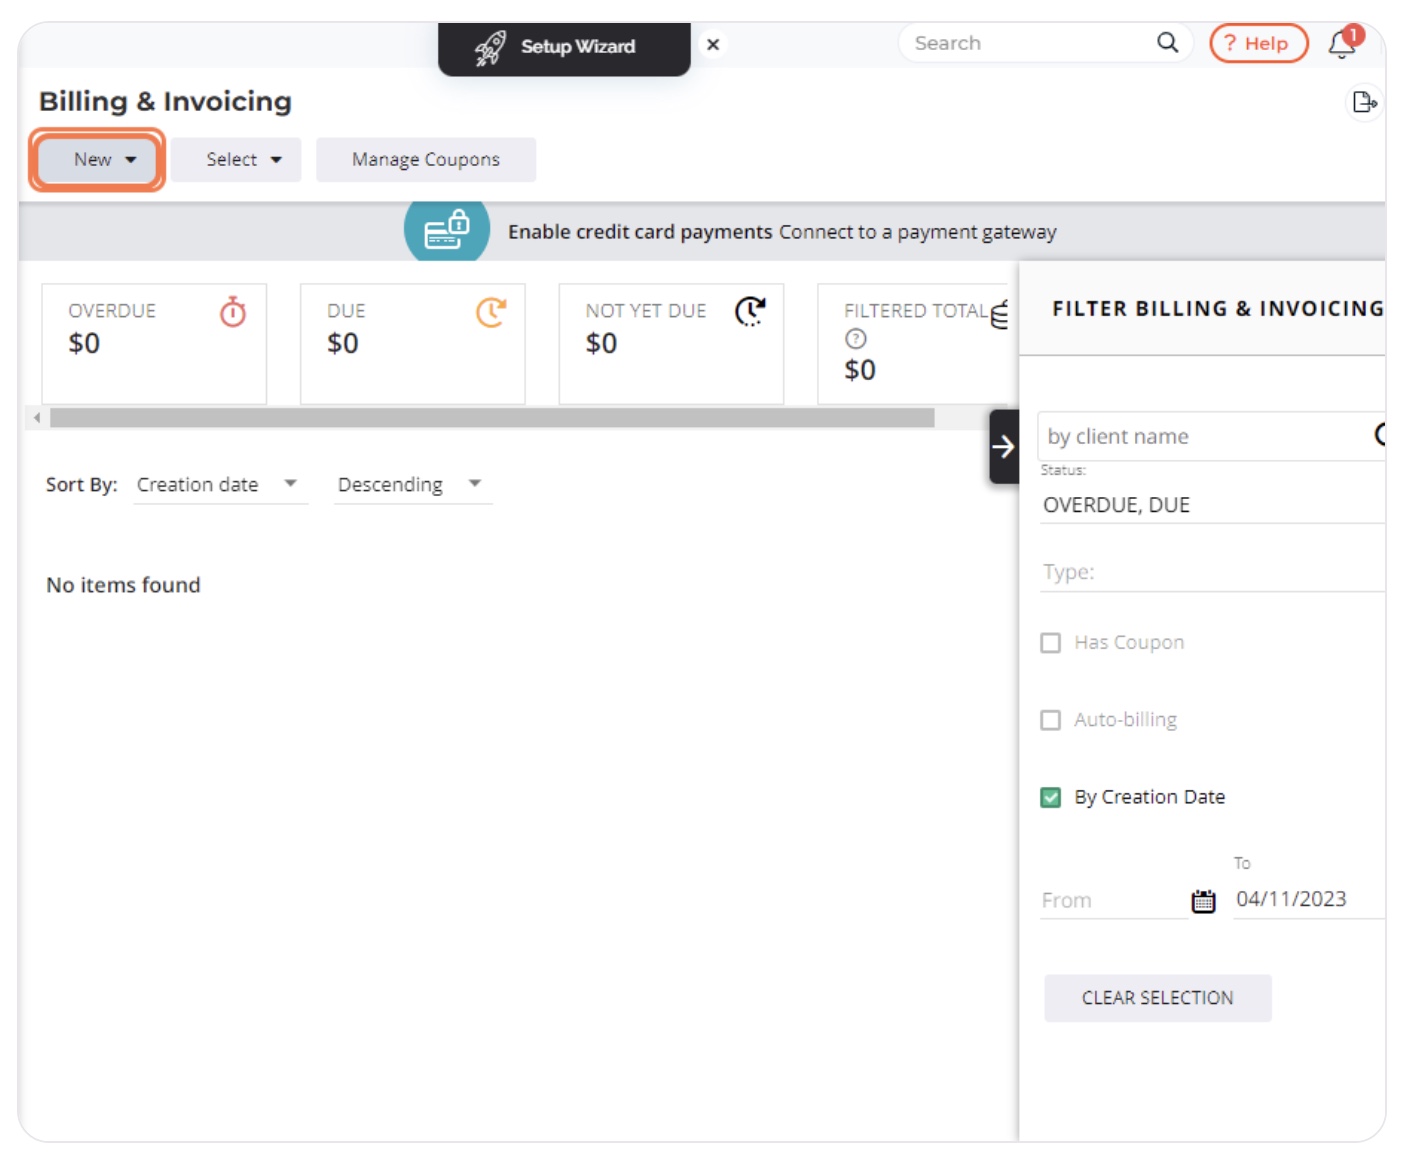
Task: Open the Sort By Creation date dropdown
Action: pyautogui.click(x=220, y=485)
